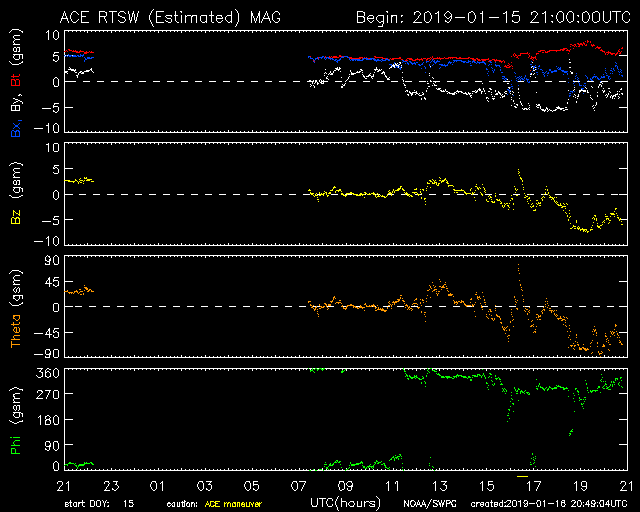Click the Begin date timestamp text
Image resolution: width=640 pixels, height=512 pixels.
point(490,17)
